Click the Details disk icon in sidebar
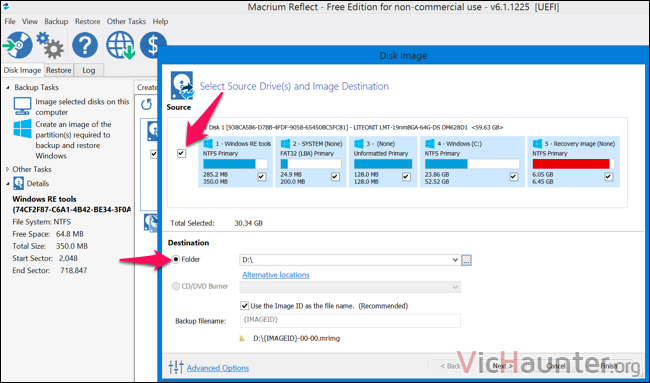Image resolution: width=650 pixels, height=383 pixels. pyautogui.click(x=19, y=183)
